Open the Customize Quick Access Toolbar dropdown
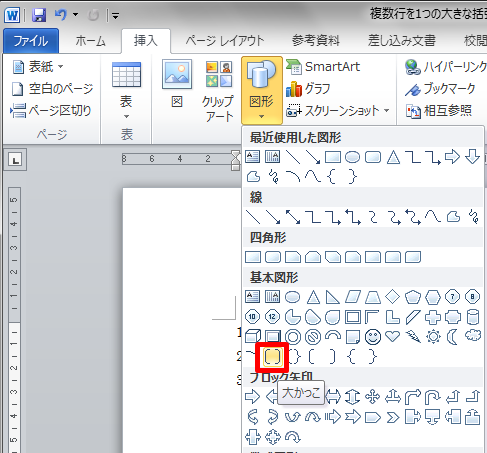 pos(115,15)
